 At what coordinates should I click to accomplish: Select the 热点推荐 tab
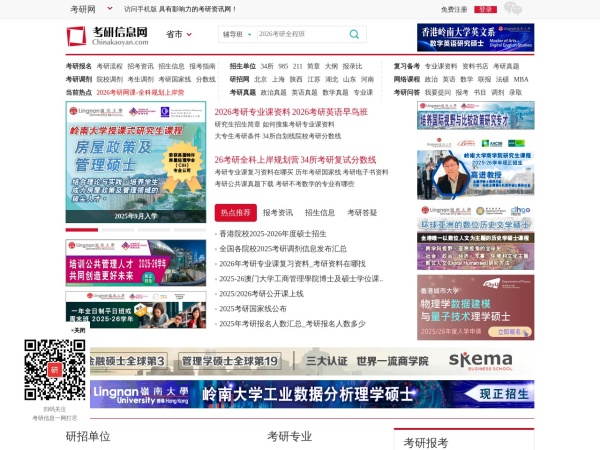click(x=235, y=213)
